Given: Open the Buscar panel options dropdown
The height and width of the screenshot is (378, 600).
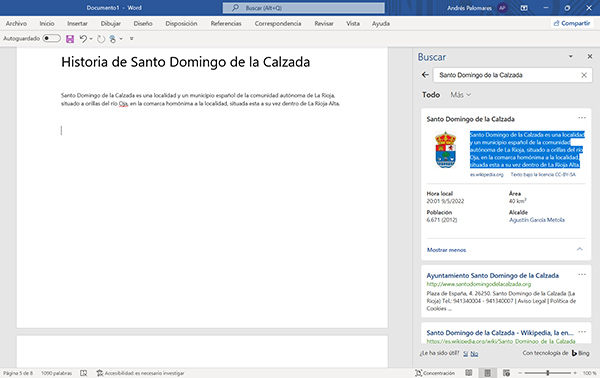Looking at the screenshot, I should [571, 56].
